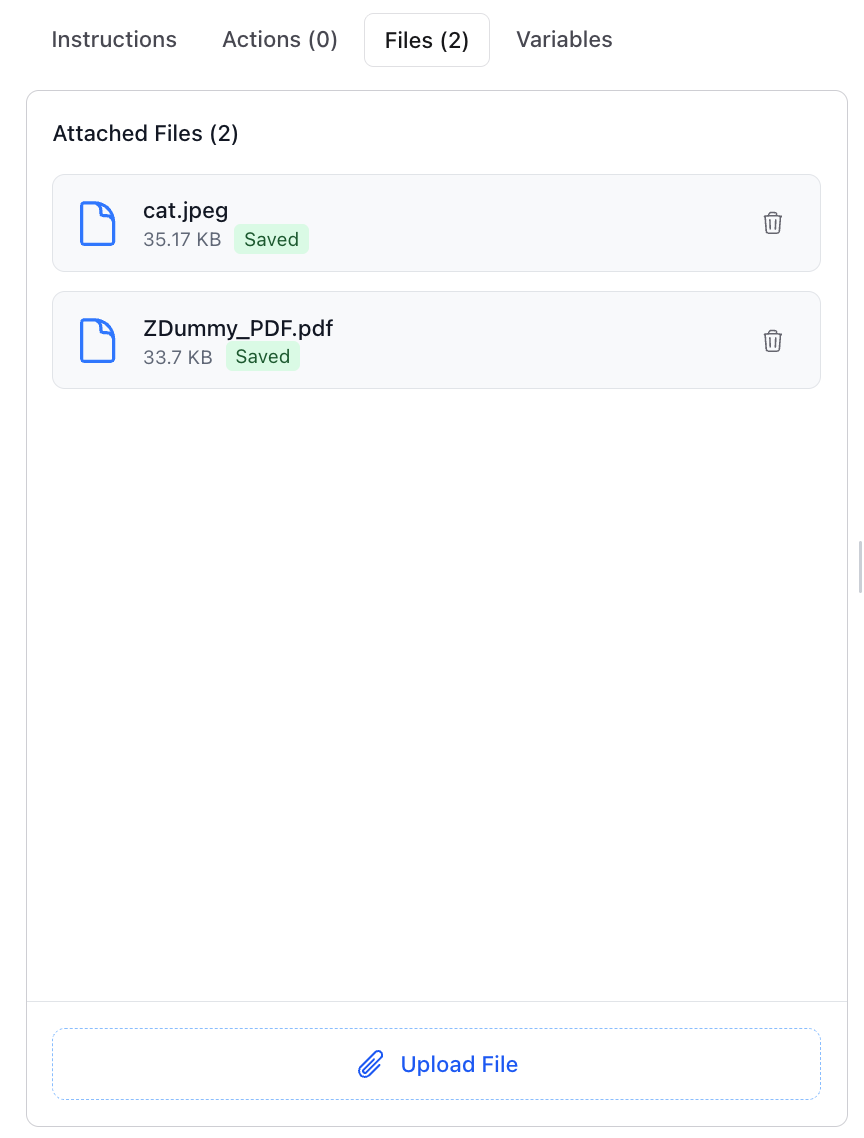Delete ZDummy_PDF.pdf using its trash icon

(x=772, y=340)
